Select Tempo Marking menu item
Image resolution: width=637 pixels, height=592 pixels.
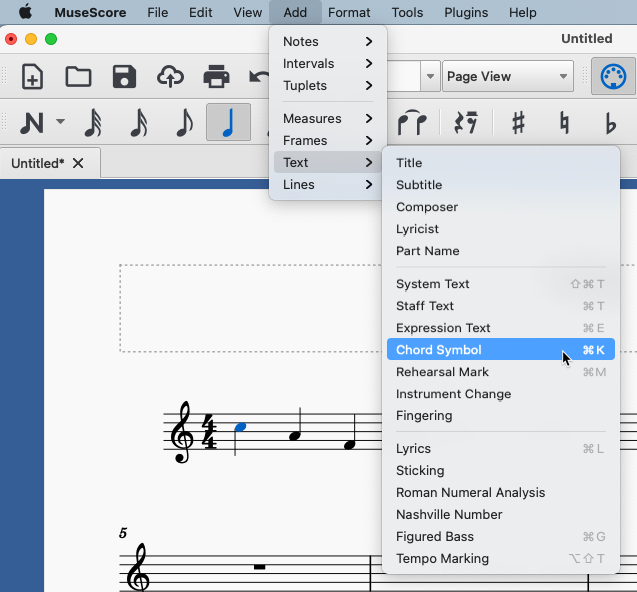pyautogui.click(x=500, y=558)
